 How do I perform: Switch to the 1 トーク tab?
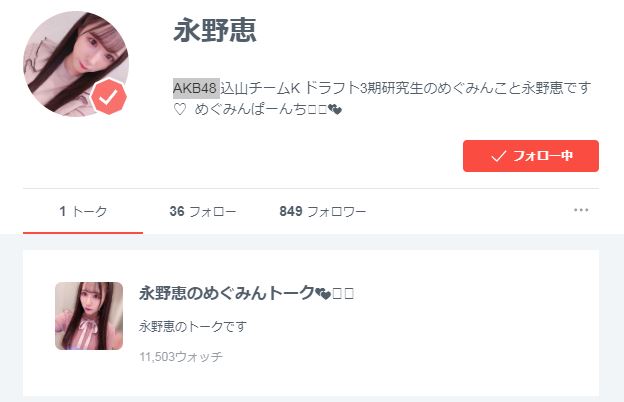click(83, 211)
